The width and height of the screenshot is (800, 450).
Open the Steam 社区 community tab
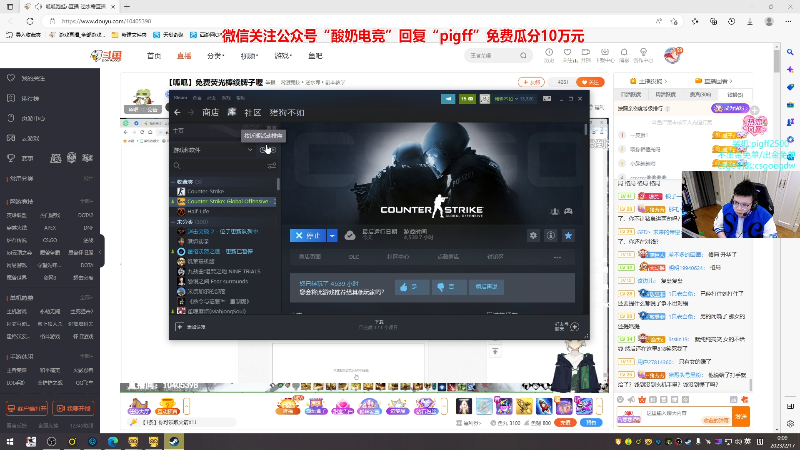click(x=253, y=112)
